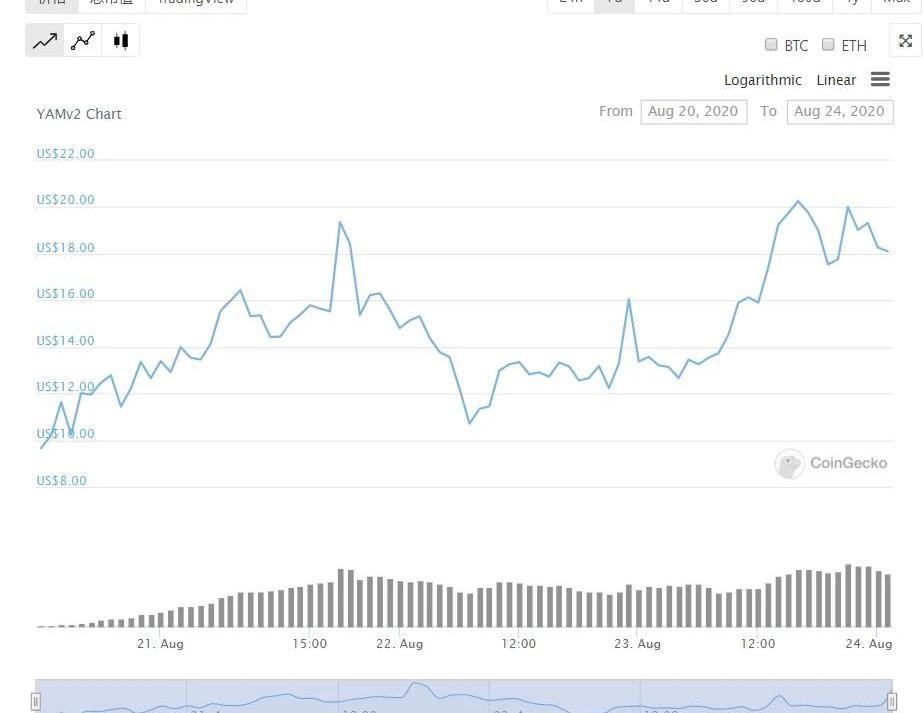Grab the left range navigator handle
The width and height of the screenshot is (923, 713).
click(x=36, y=701)
